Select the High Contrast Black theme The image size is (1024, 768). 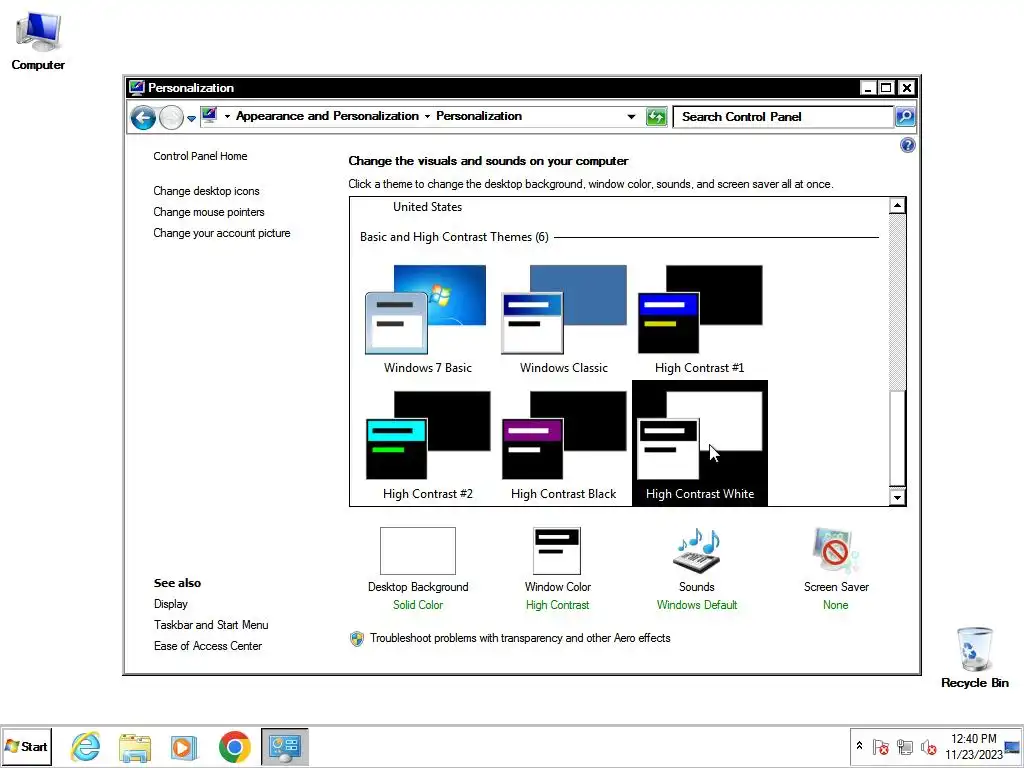564,444
